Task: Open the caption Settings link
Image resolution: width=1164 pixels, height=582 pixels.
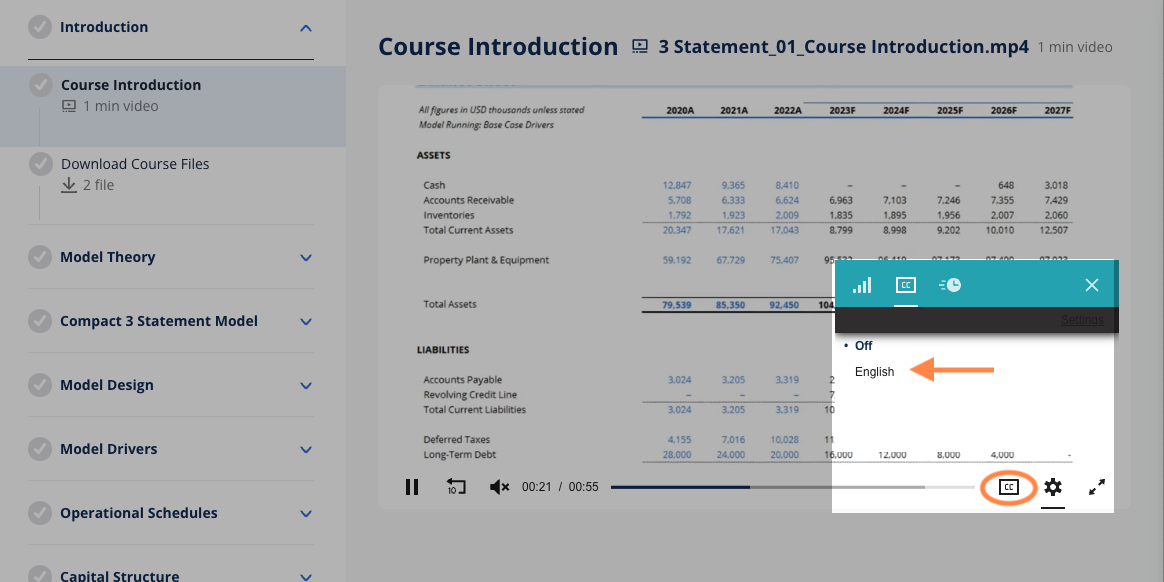Action: pos(1082,320)
